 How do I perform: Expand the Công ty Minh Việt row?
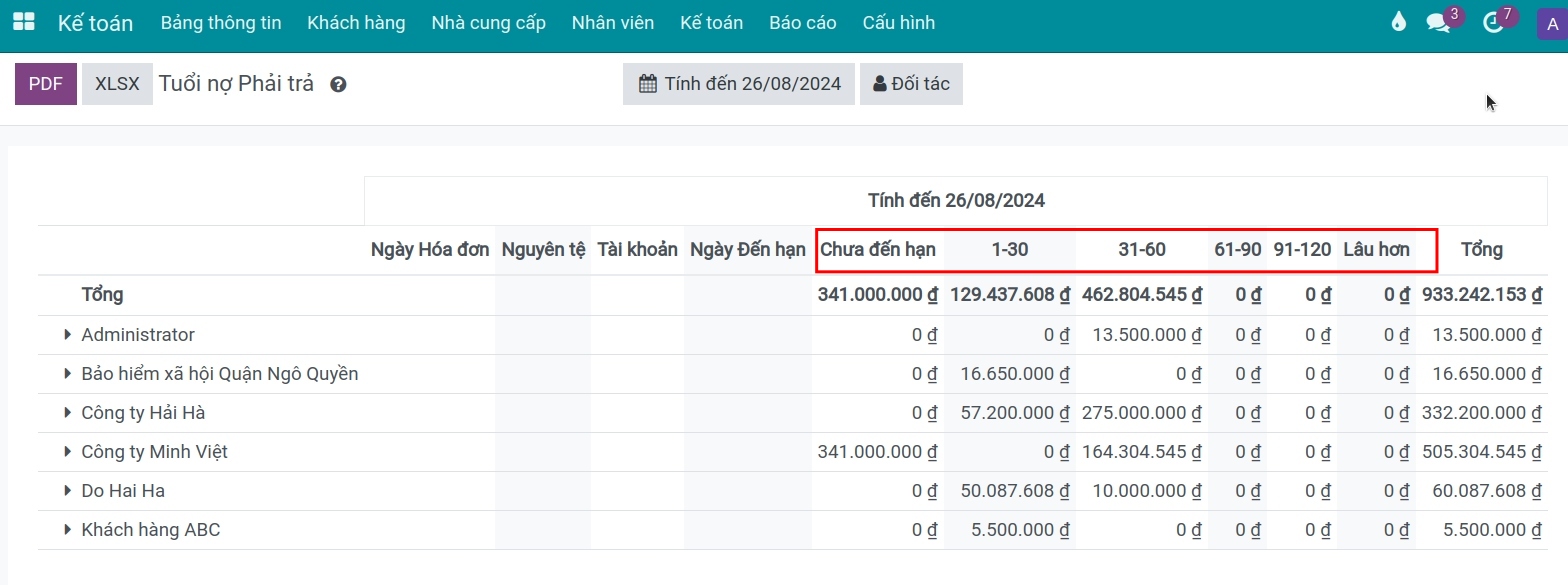[67, 451]
